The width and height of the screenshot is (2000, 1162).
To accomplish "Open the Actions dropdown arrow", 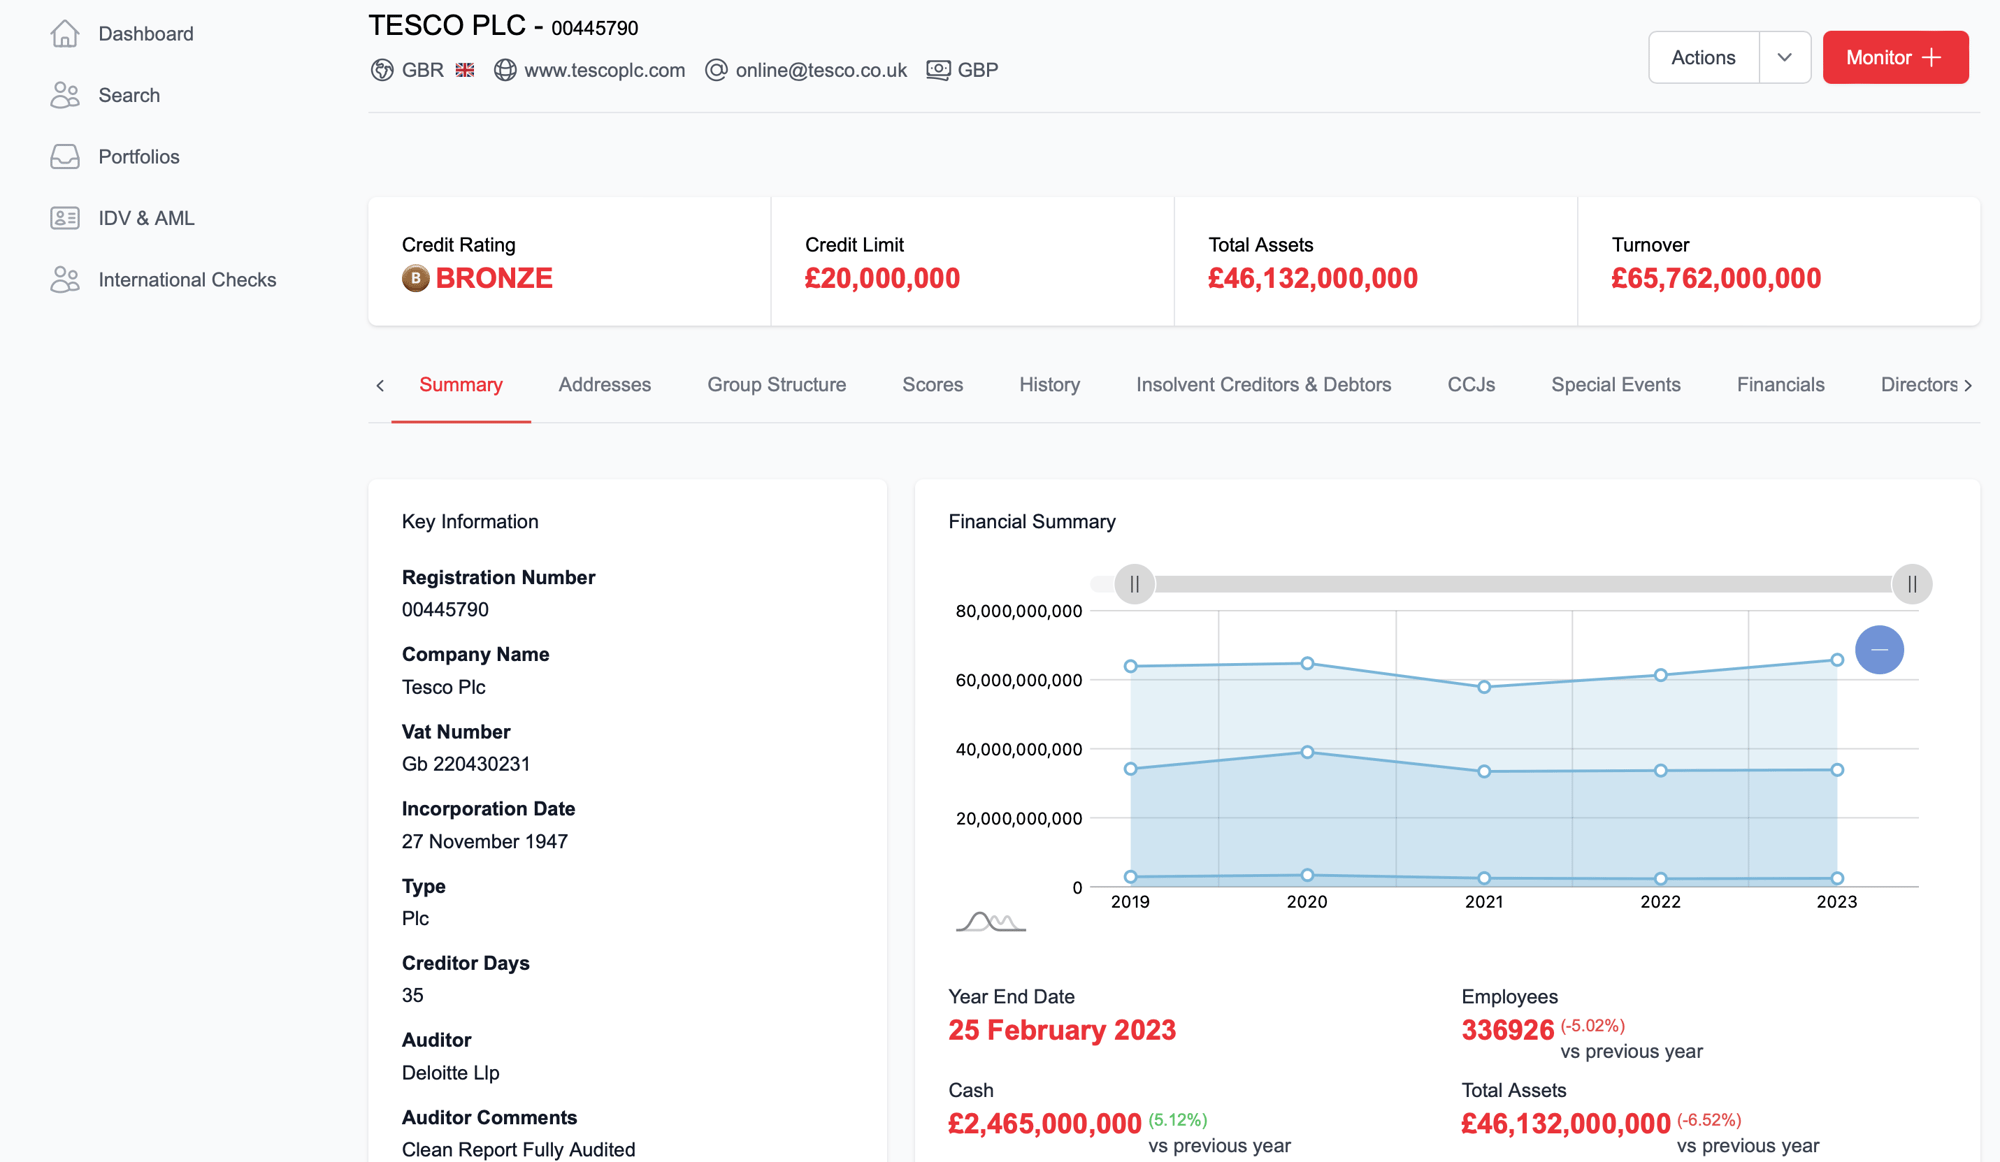I will pyautogui.click(x=1785, y=57).
